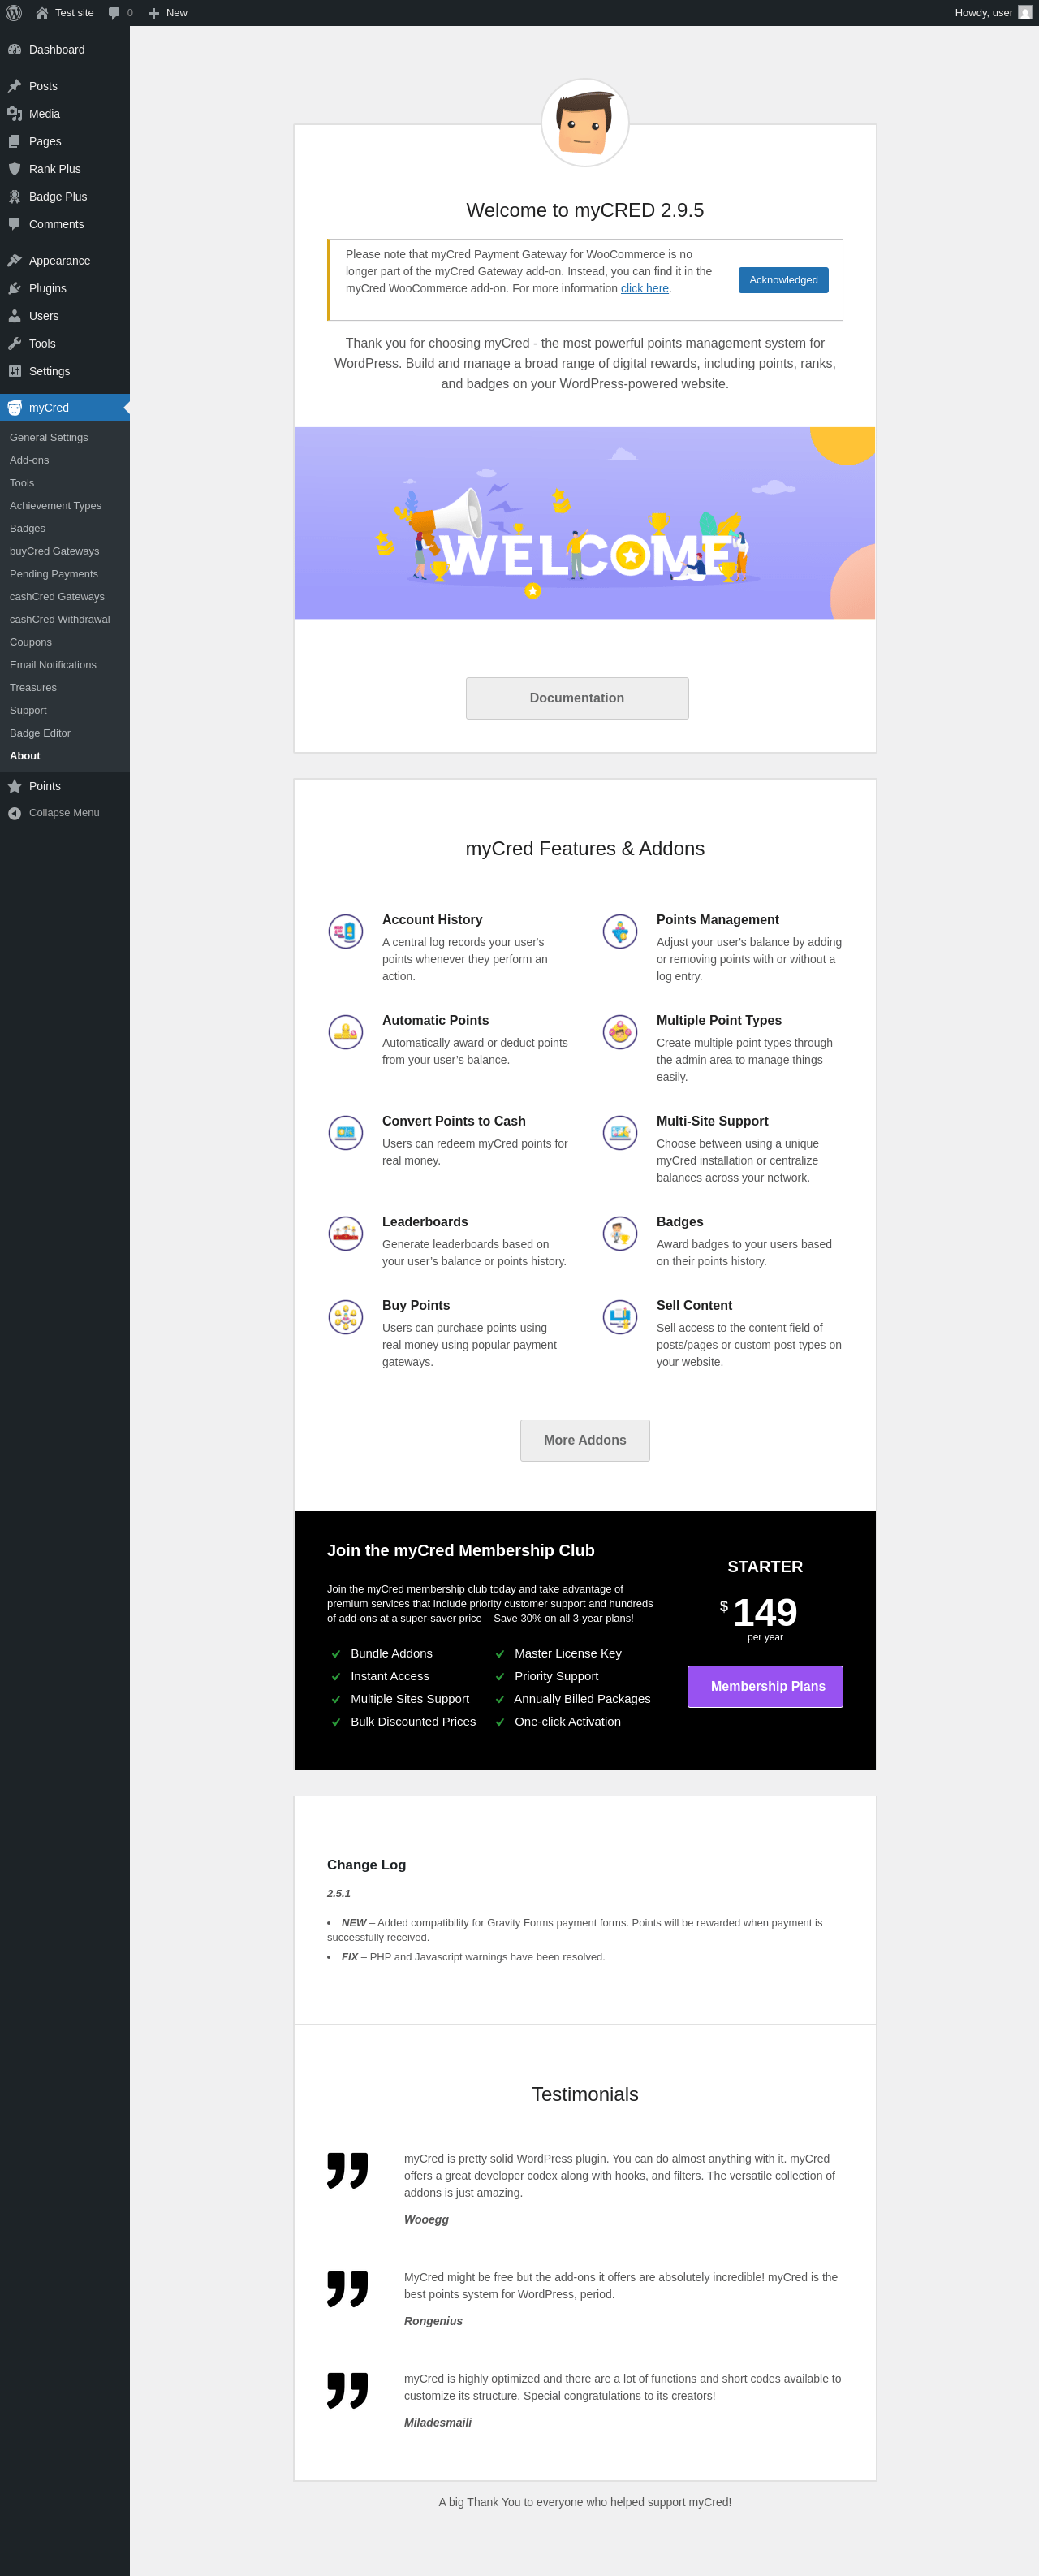Open the comments bubble in admin bar

(x=119, y=13)
